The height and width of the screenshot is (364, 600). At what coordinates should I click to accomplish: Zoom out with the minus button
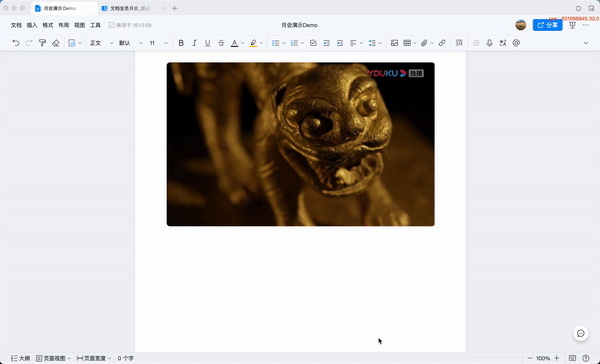tap(530, 358)
